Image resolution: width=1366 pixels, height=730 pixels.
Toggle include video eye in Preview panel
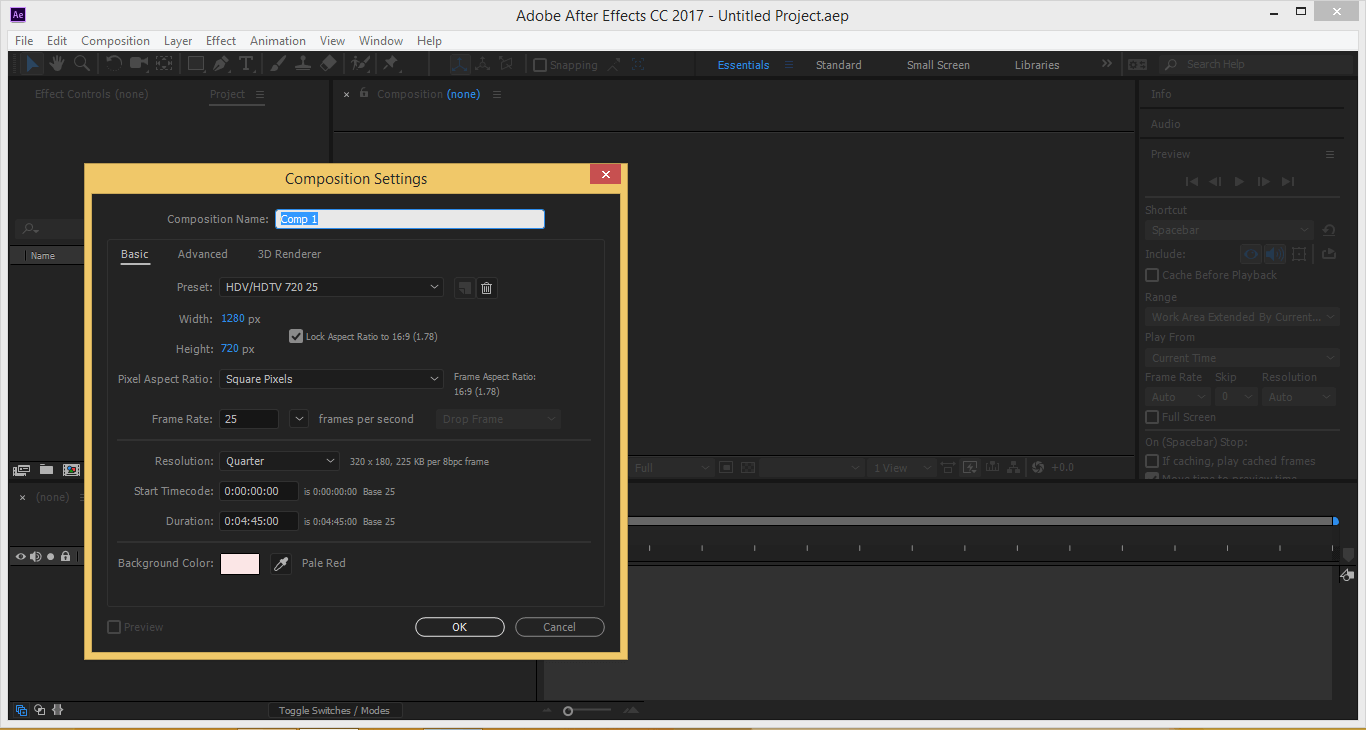pyautogui.click(x=1251, y=254)
